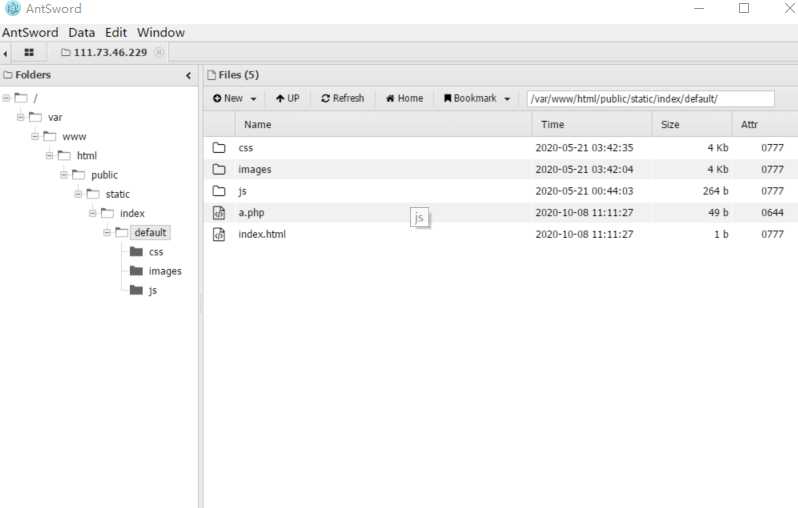This screenshot has height=508, width=798.
Task: Collapse the www tree node
Action: pyautogui.click(x=35, y=136)
